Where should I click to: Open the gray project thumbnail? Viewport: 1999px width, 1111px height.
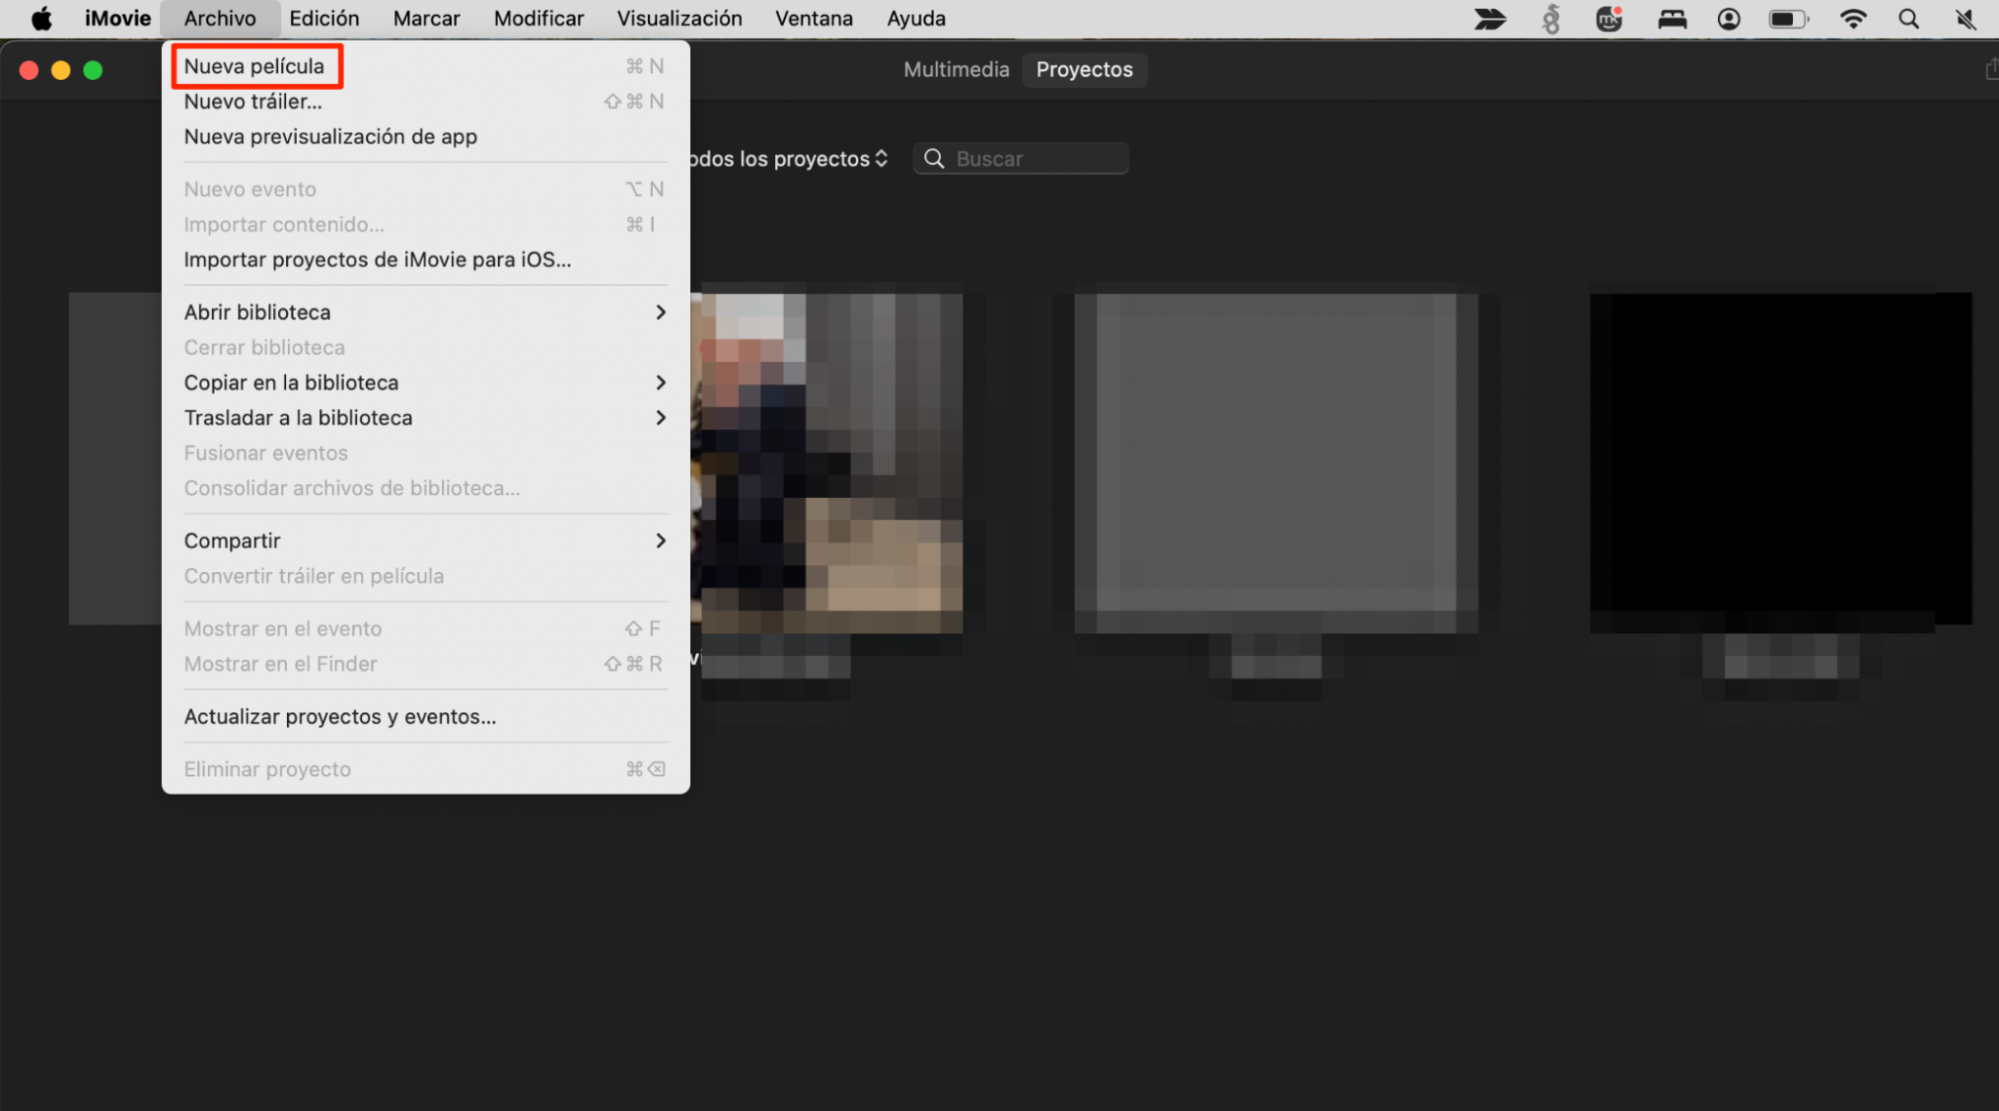click(x=1276, y=462)
